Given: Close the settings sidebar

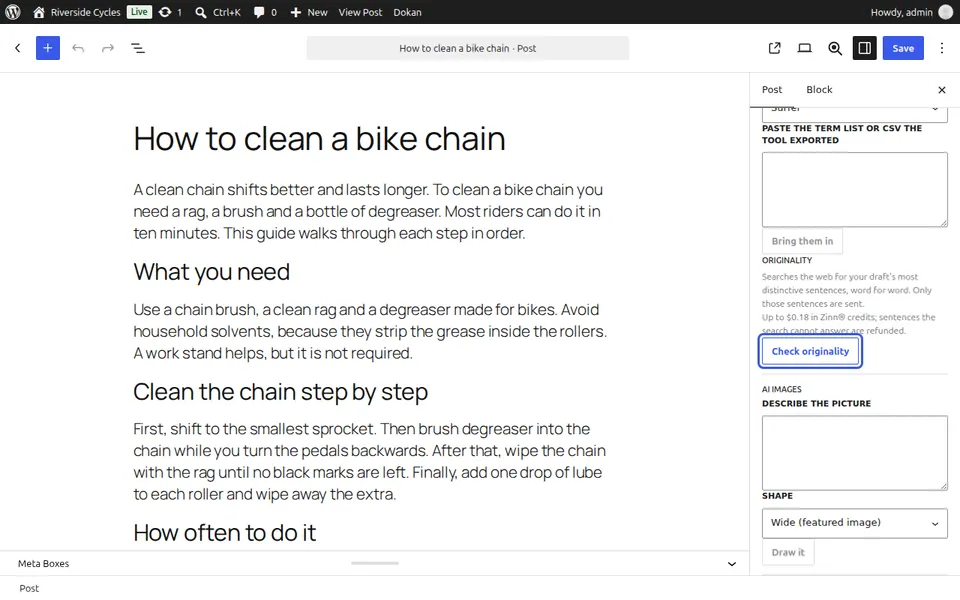Looking at the screenshot, I should tap(942, 90).
